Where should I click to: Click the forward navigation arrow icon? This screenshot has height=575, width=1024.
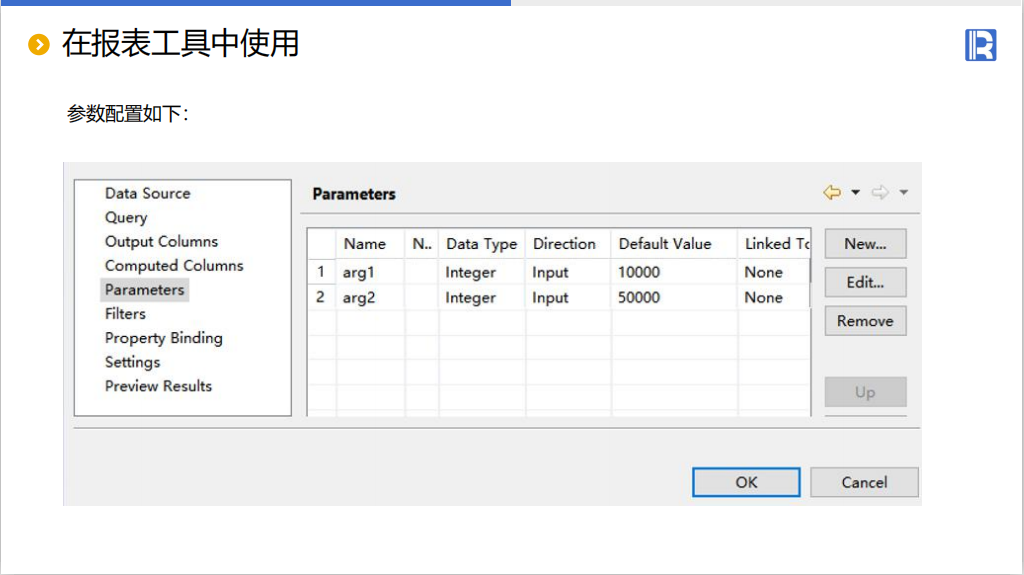point(880,193)
